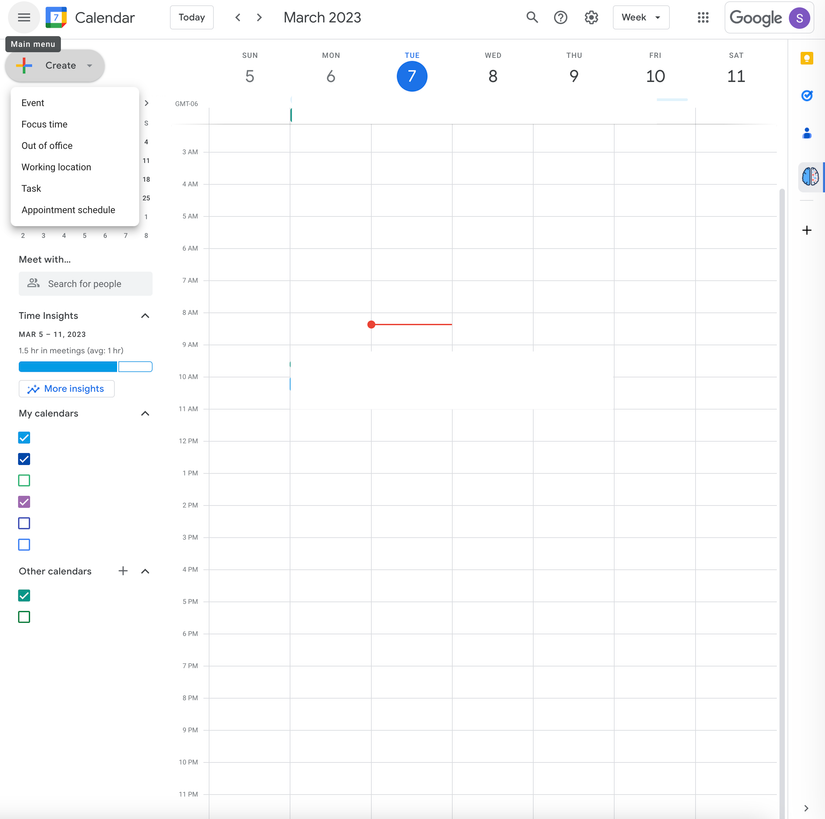Open the Week view dropdown
The width and height of the screenshot is (825, 819).
(x=641, y=17)
